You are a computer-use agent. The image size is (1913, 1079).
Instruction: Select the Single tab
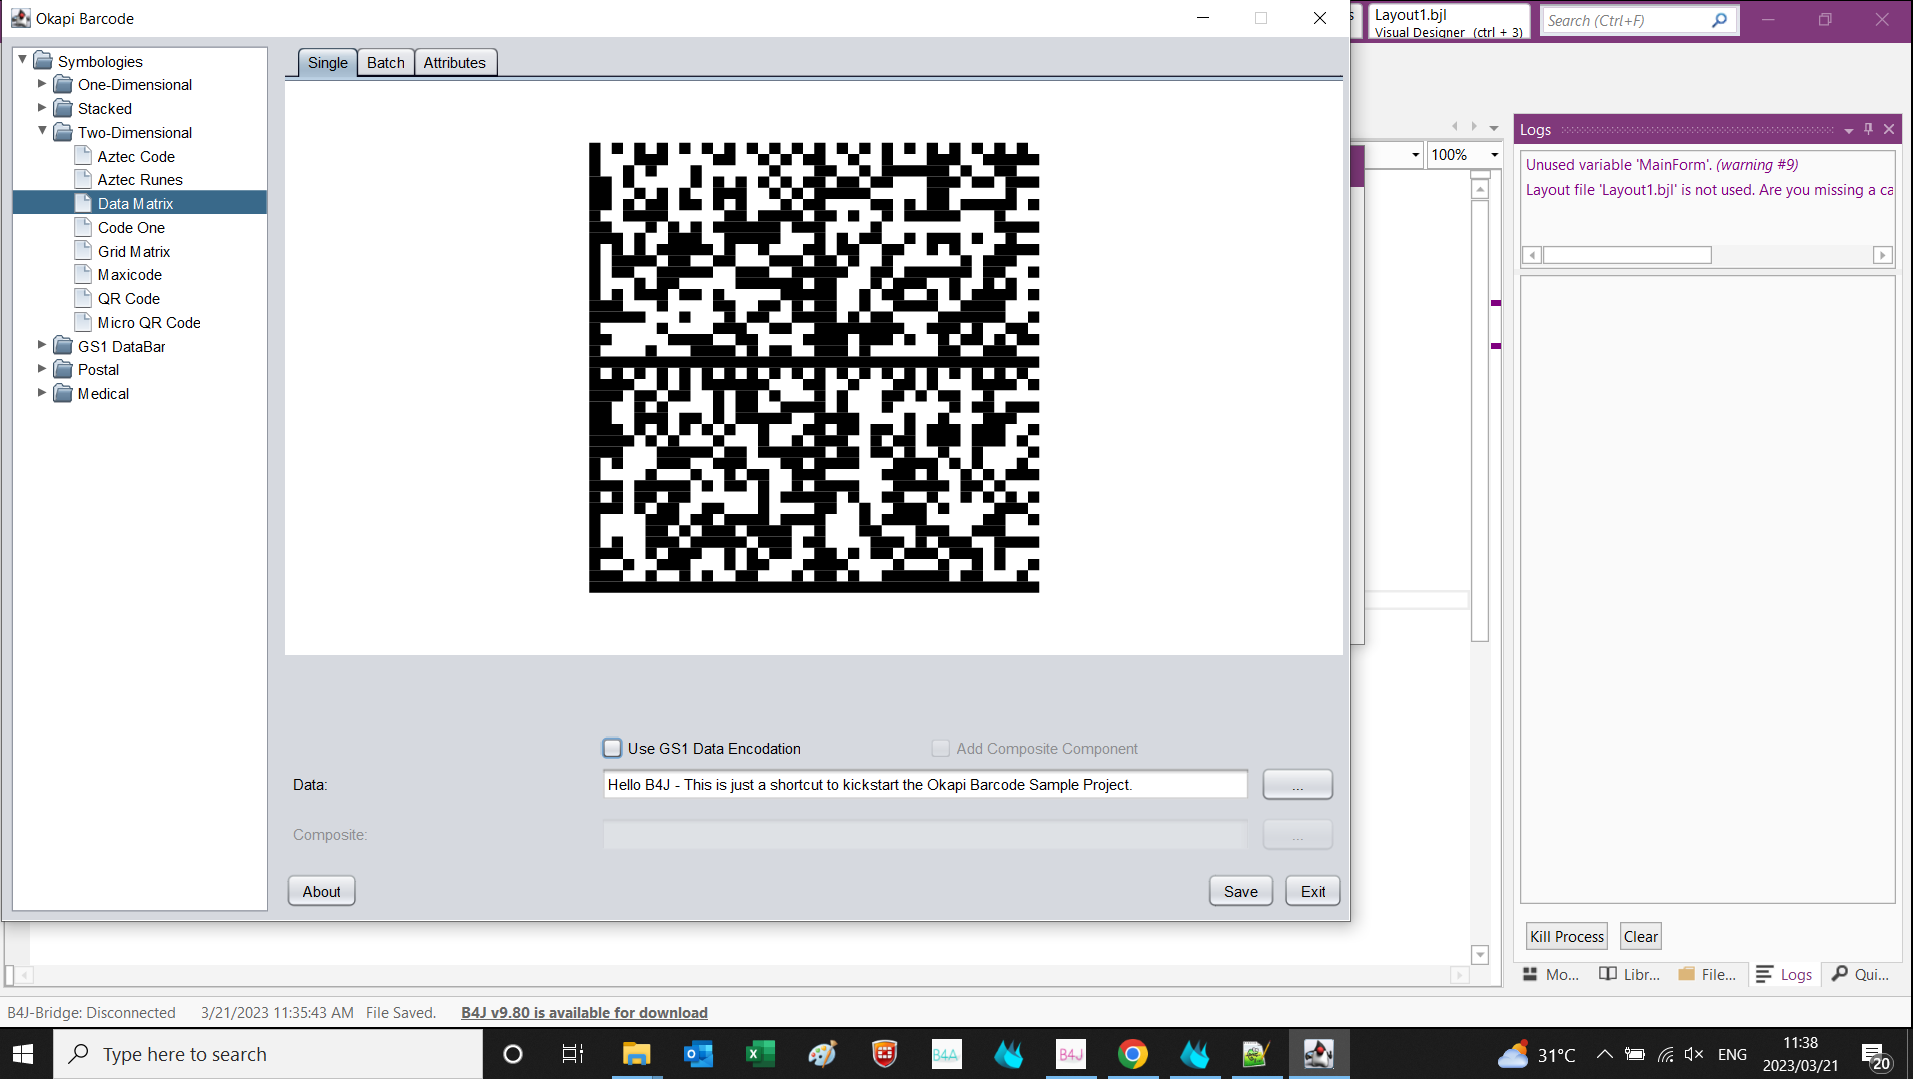(x=327, y=62)
